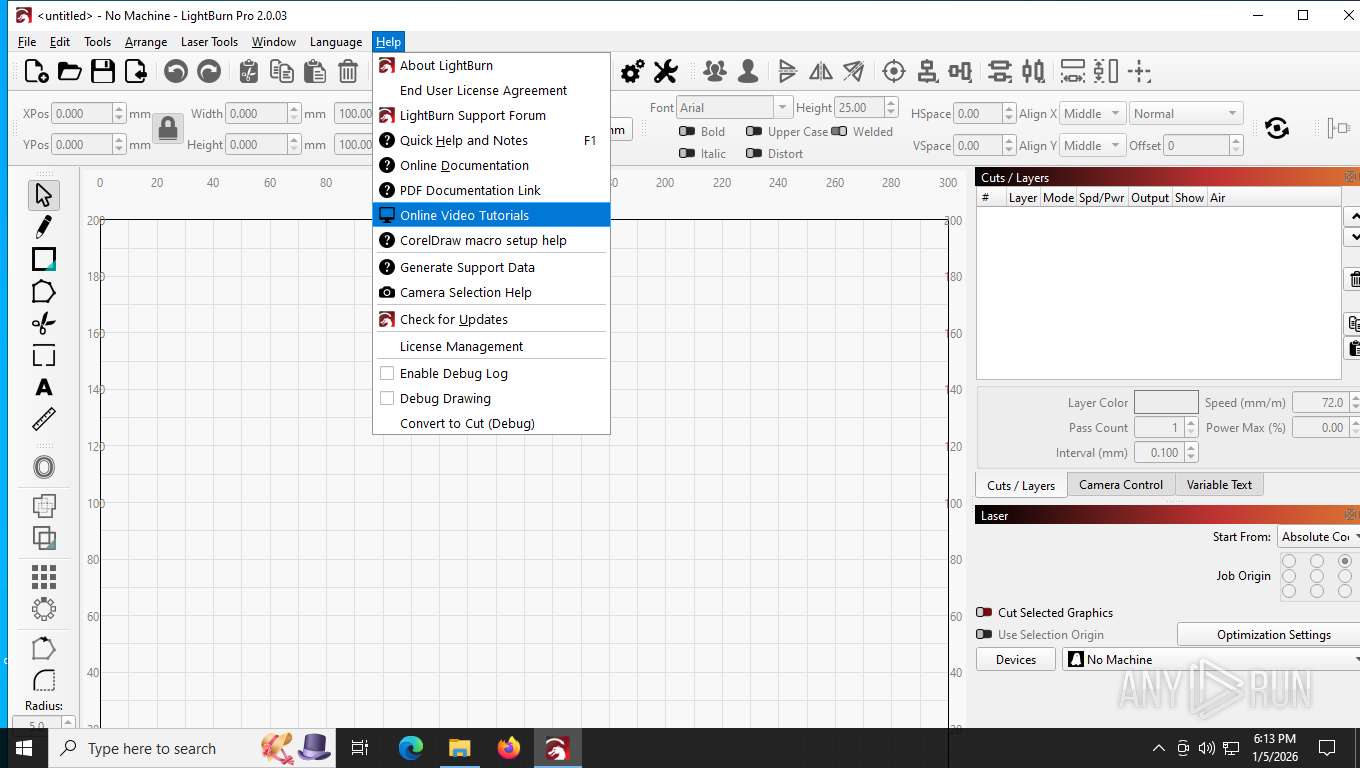Screen dimensions: 1360x768
Task: Open a file with folder icon
Action: coord(69,71)
